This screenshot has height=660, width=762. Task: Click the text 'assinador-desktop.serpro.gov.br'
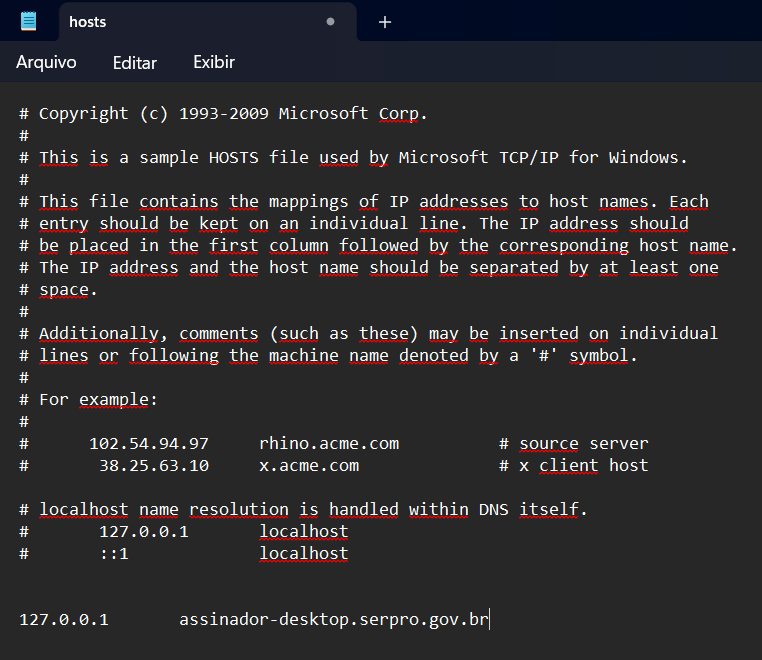click(333, 620)
